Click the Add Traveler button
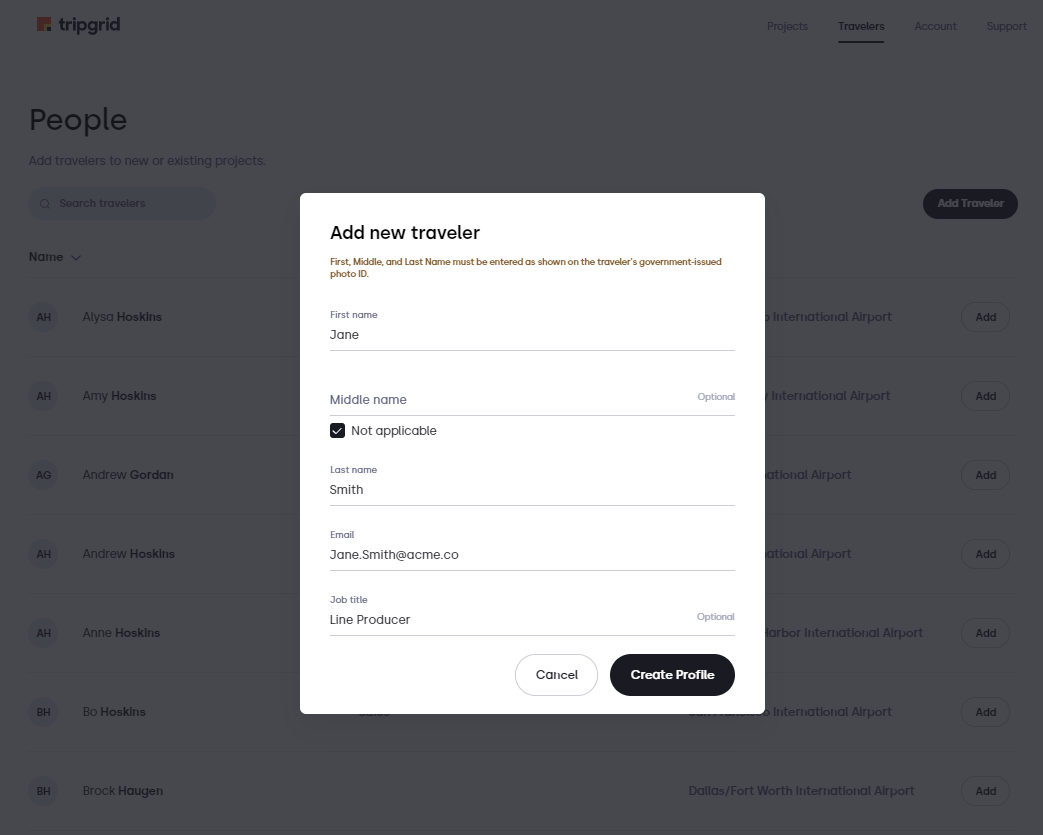 (970, 204)
